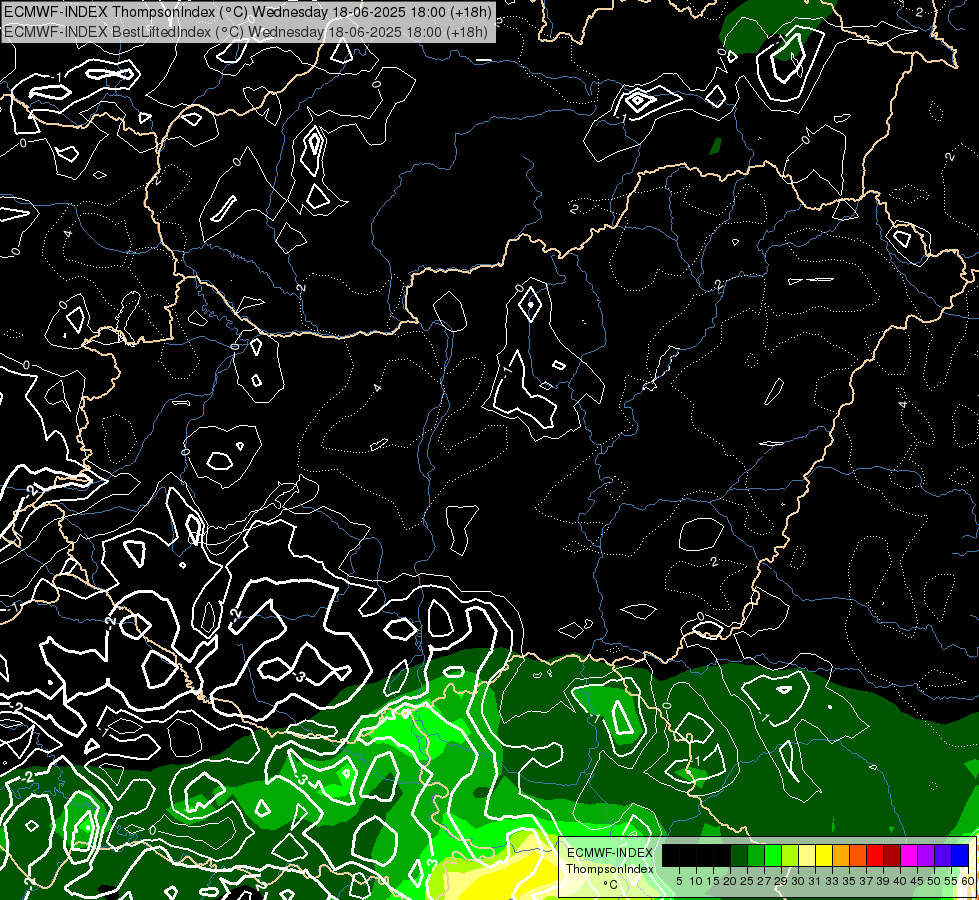This screenshot has height=900, width=979.
Task: Click the legend tick value 37
Action: tap(867, 881)
